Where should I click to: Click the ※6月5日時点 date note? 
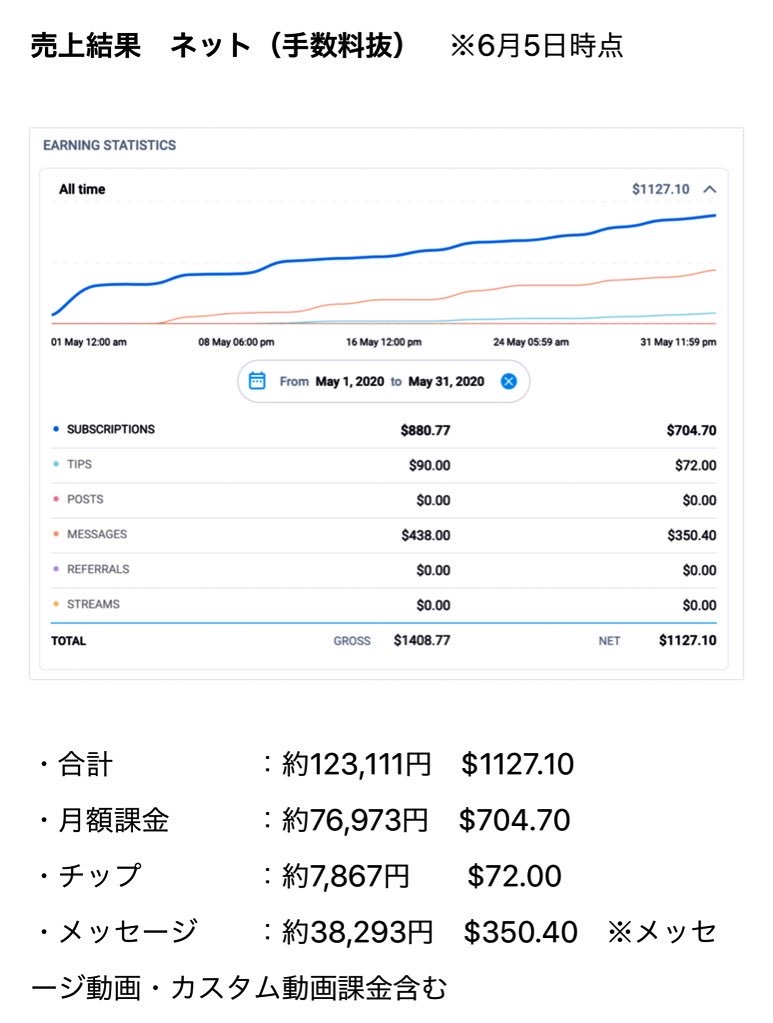(536, 46)
